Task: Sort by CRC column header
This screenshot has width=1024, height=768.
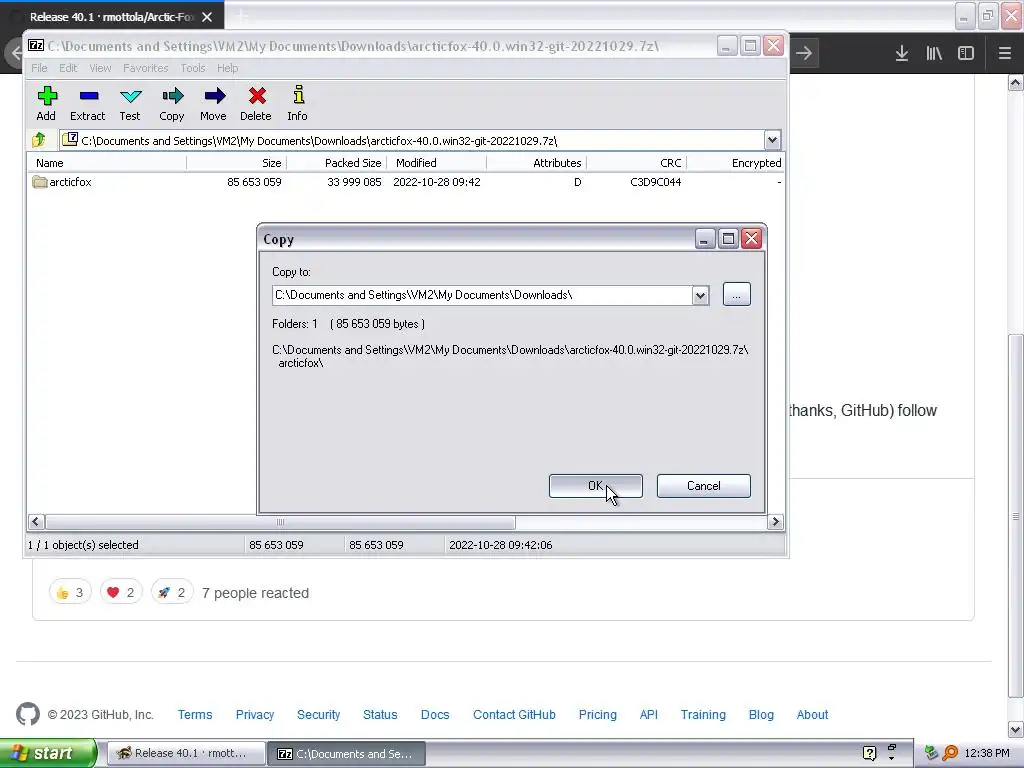Action: [x=636, y=163]
